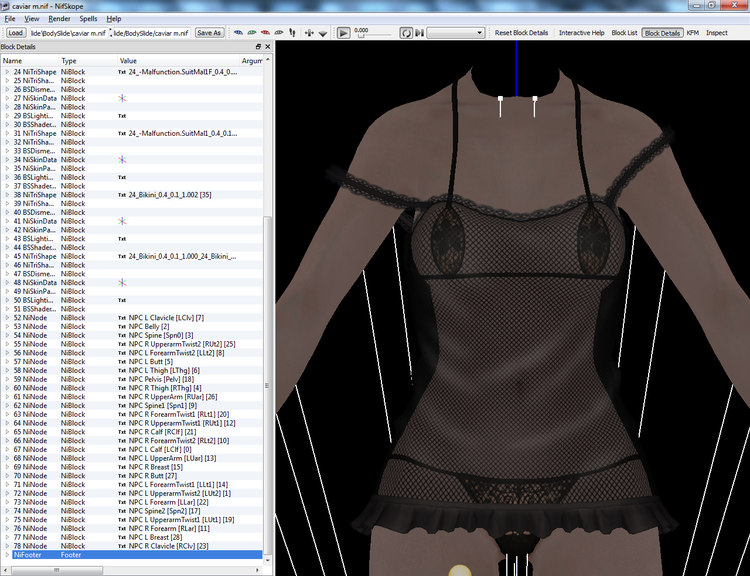Toggle the Block List panel
750x576 pixels.
click(624, 33)
